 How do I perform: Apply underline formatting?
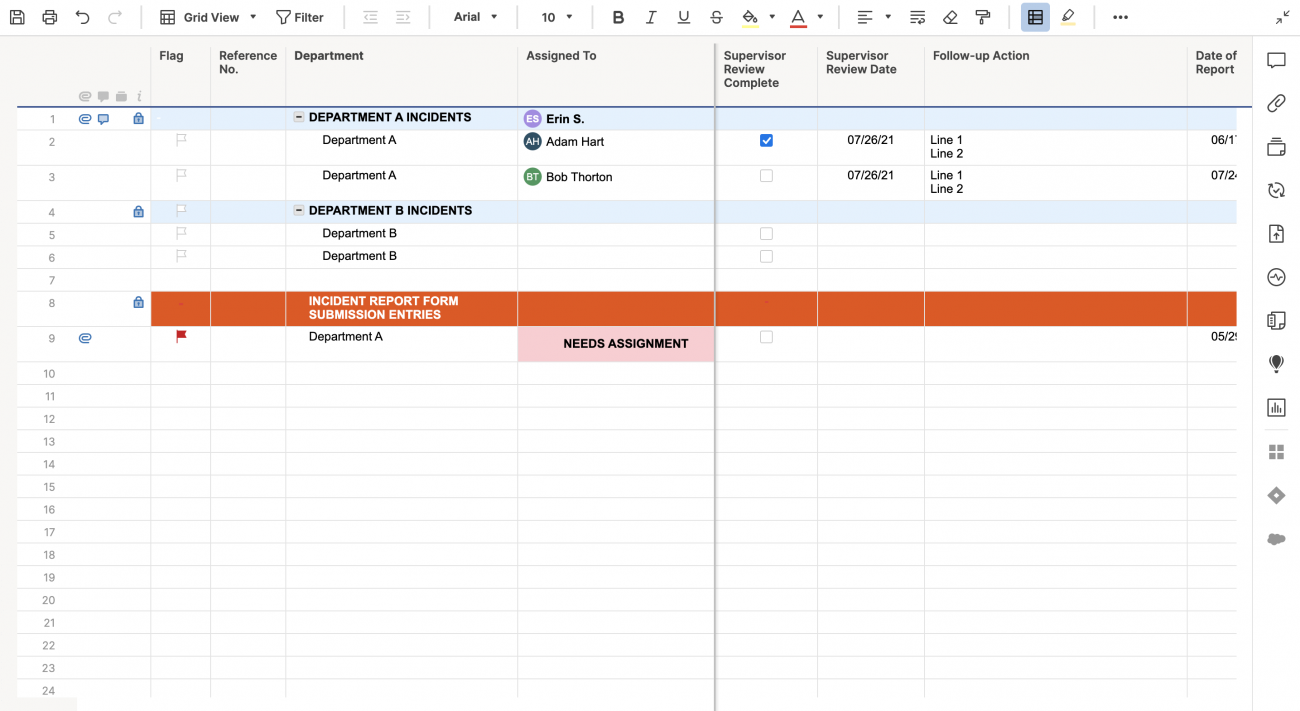click(x=683, y=17)
